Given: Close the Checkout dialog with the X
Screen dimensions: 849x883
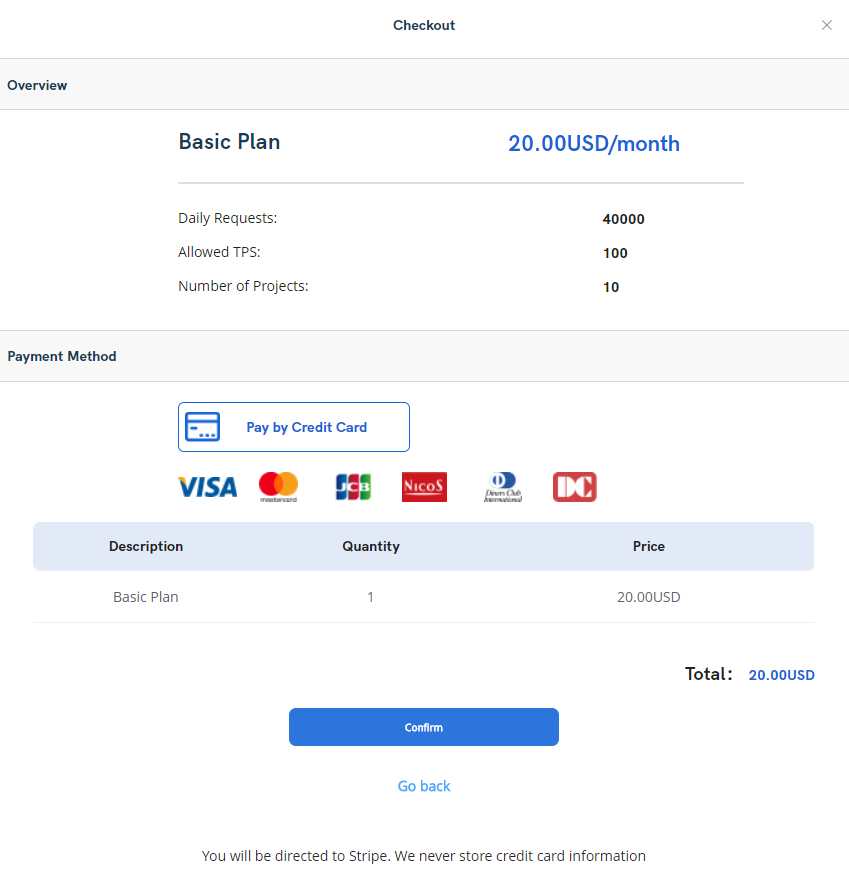Looking at the screenshot, I should pos(826,25).
